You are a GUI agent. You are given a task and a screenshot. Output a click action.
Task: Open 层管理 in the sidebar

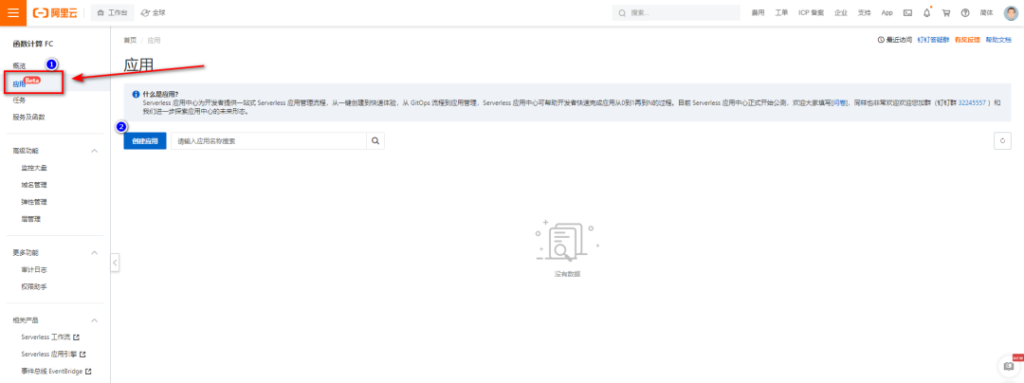pos(31,219)
